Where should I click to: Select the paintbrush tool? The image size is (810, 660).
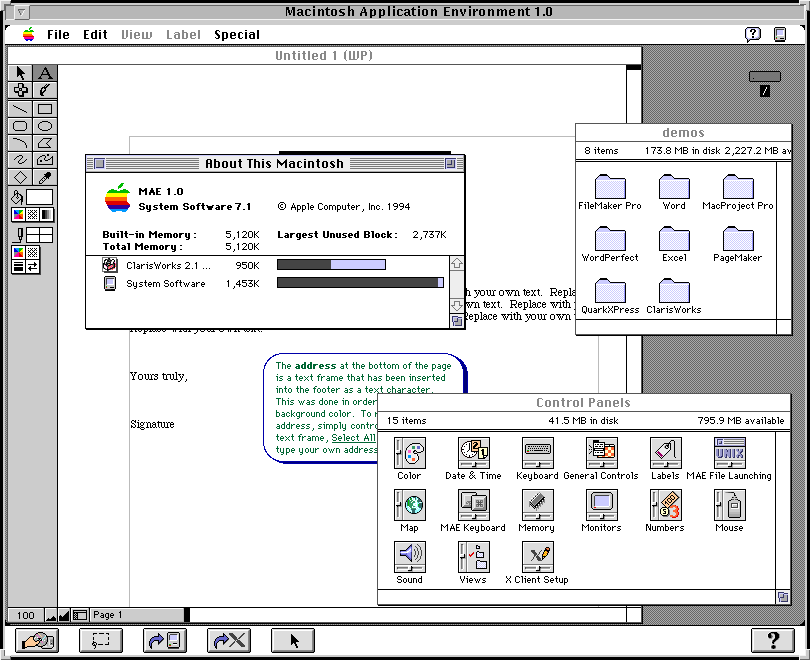[x=45, y=90]
